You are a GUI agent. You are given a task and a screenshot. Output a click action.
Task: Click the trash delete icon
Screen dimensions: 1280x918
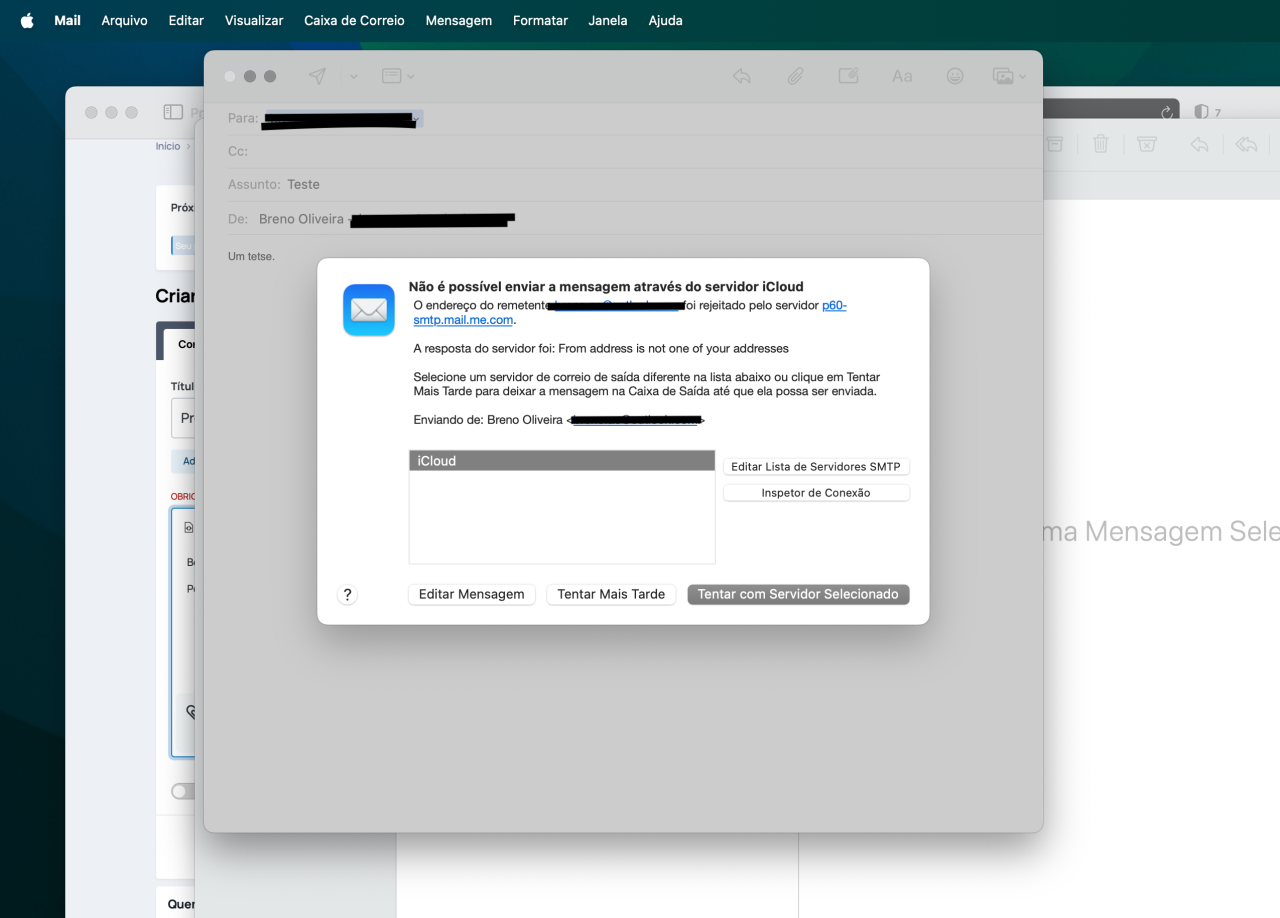[1101, 144]
